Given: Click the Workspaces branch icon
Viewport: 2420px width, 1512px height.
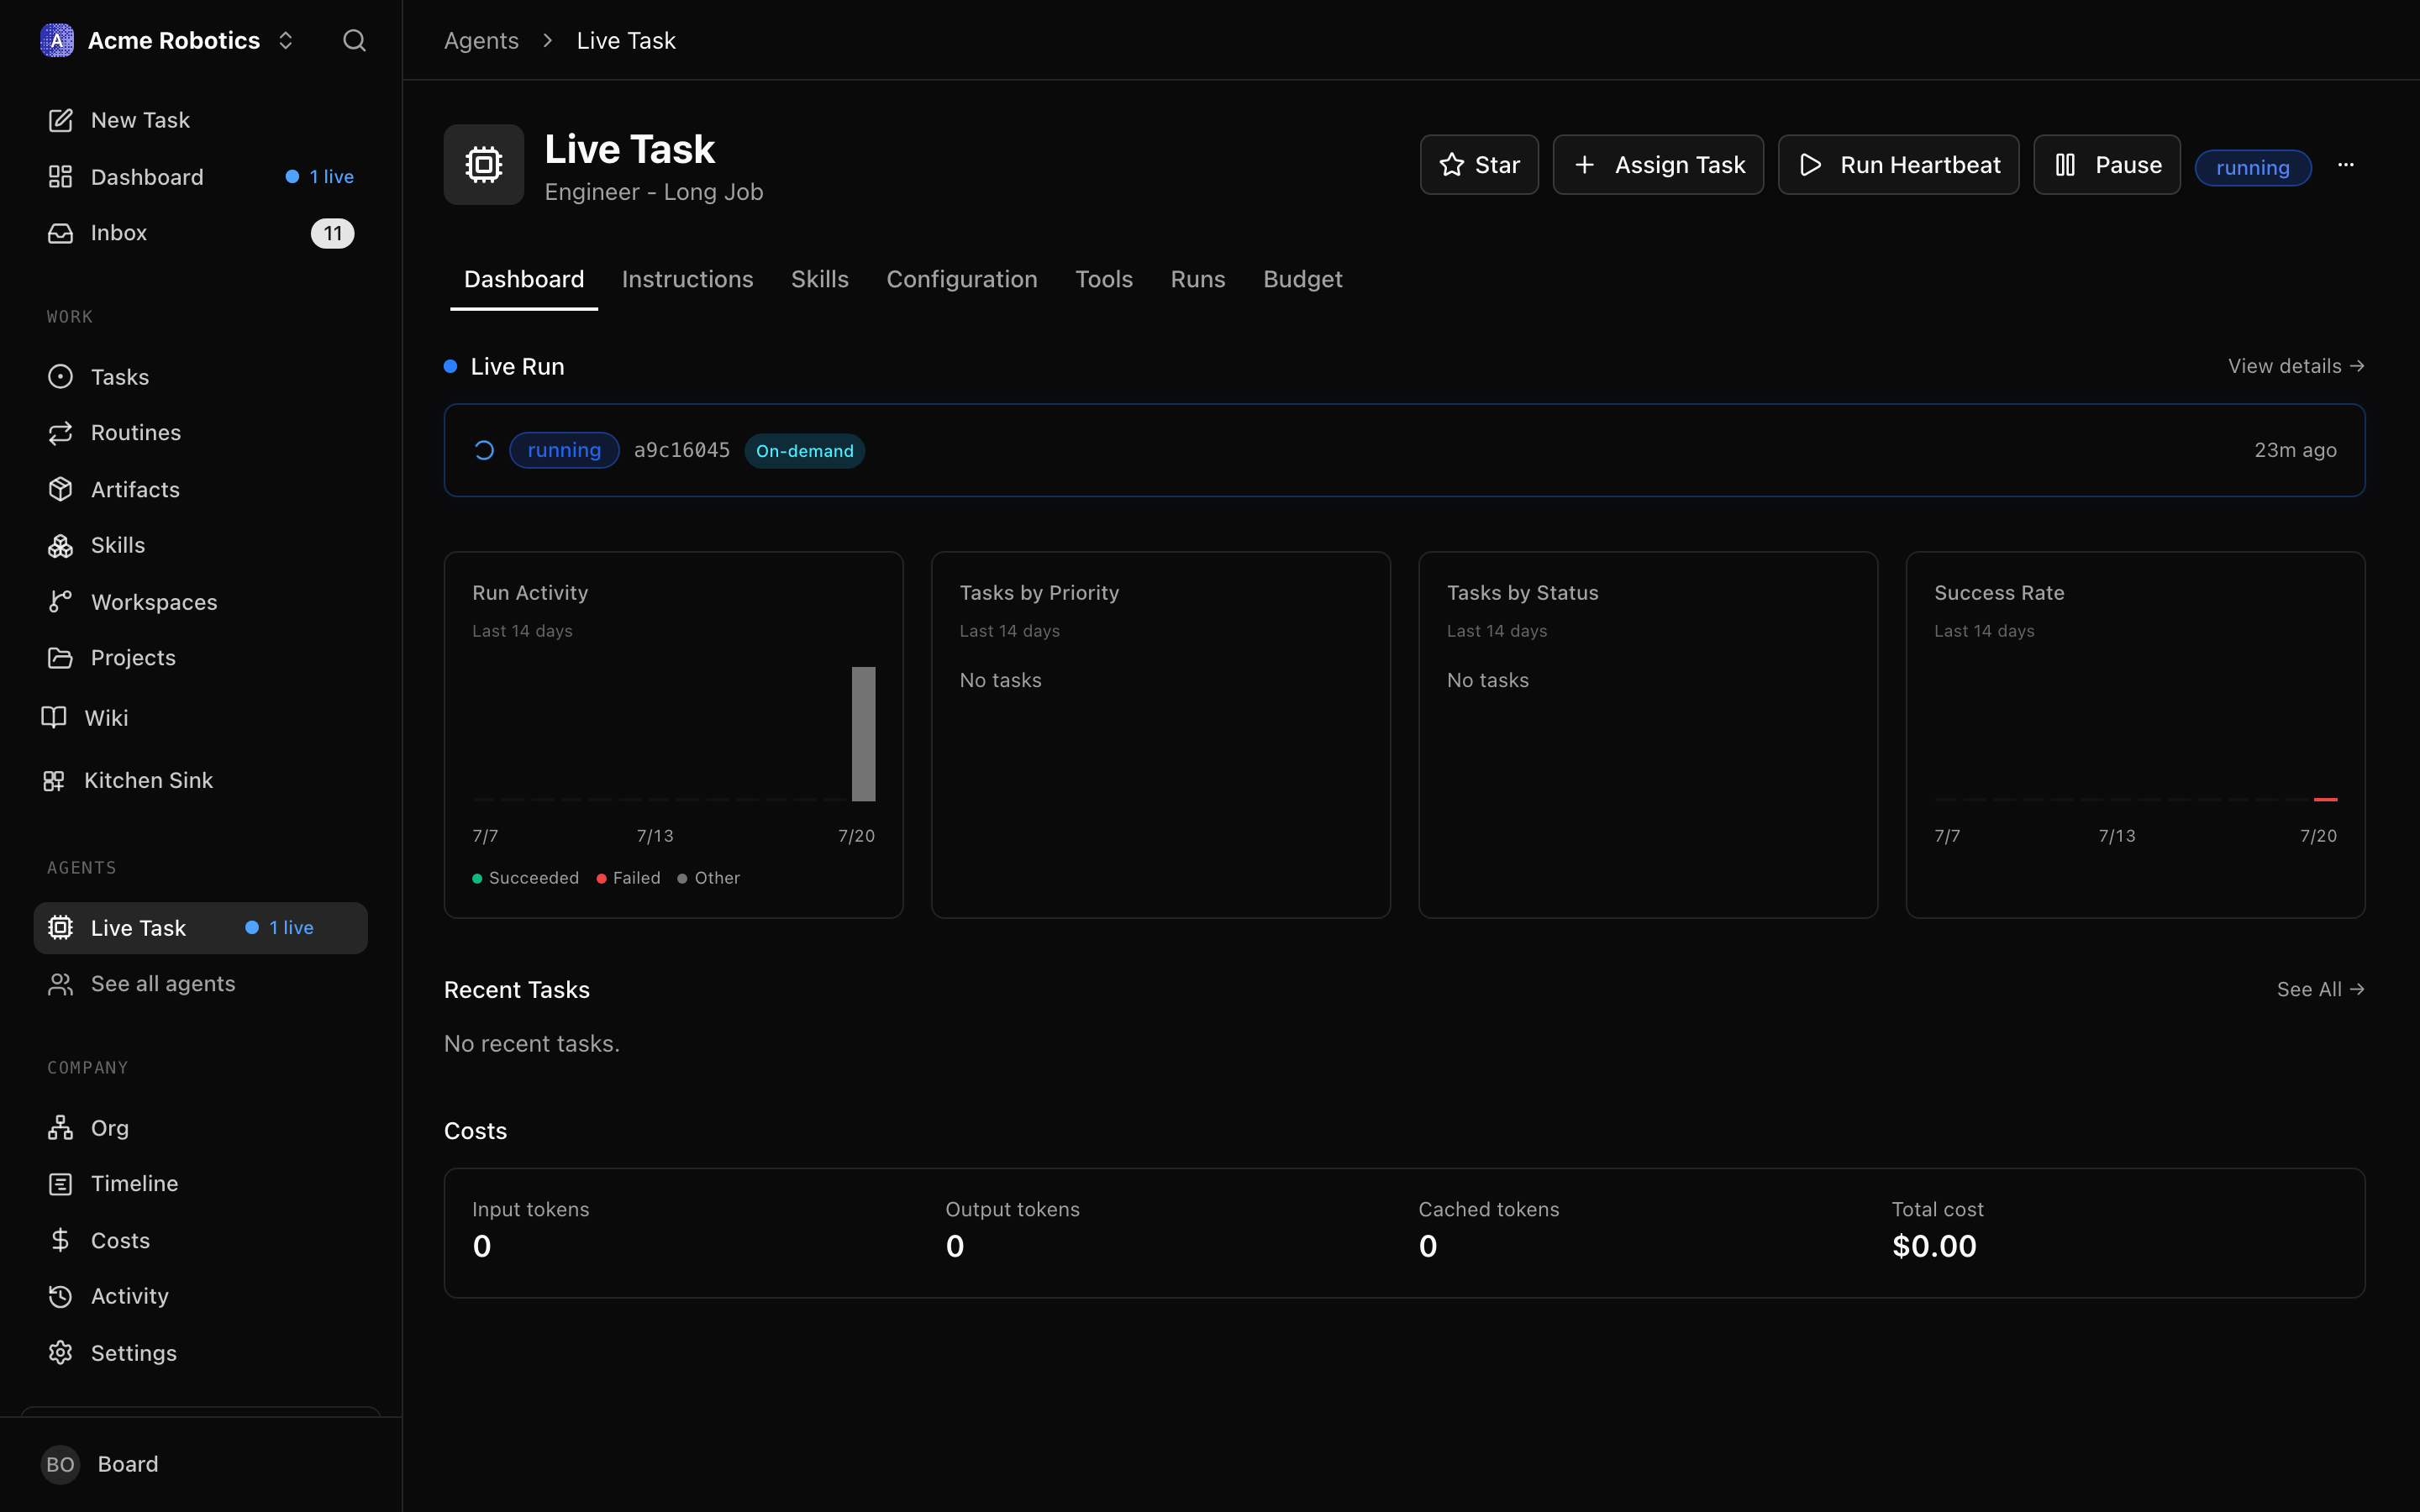Looking at the screenshot, I should pos(60,601).
